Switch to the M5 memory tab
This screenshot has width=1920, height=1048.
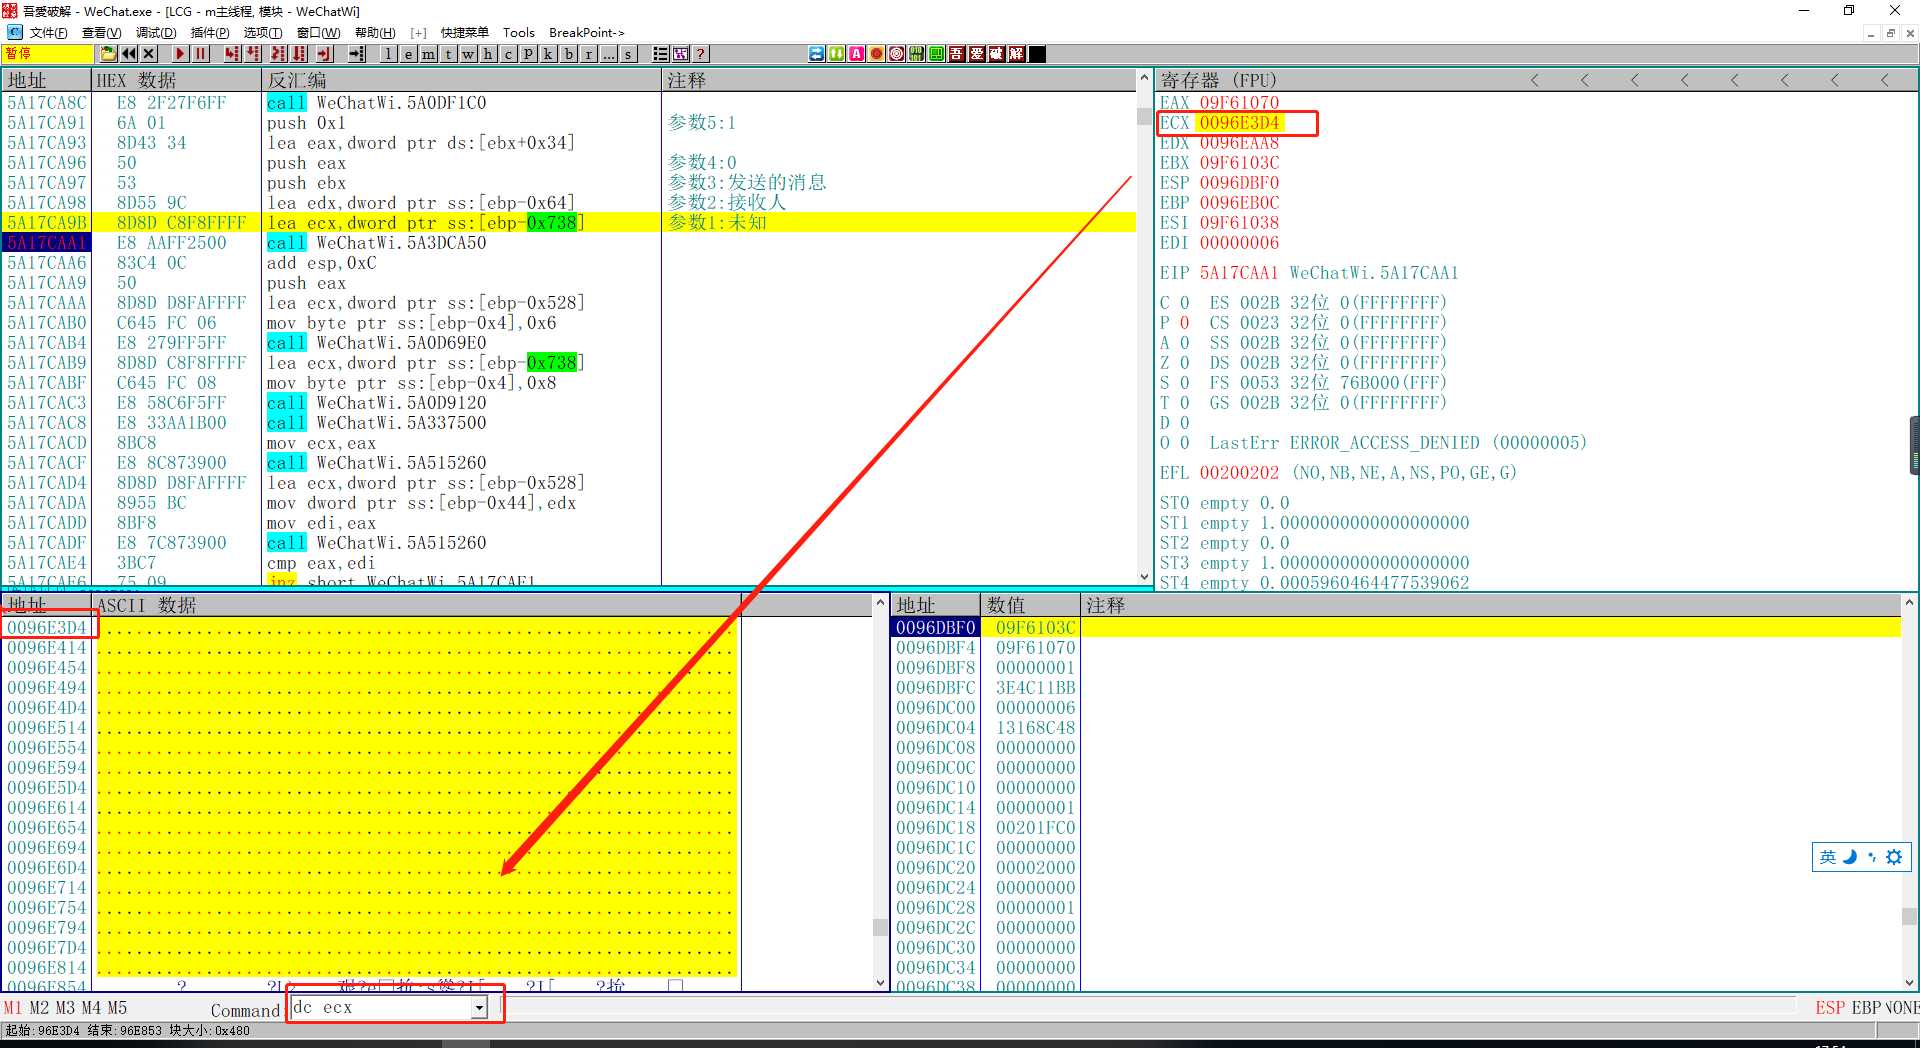(x=117, y=1008)
